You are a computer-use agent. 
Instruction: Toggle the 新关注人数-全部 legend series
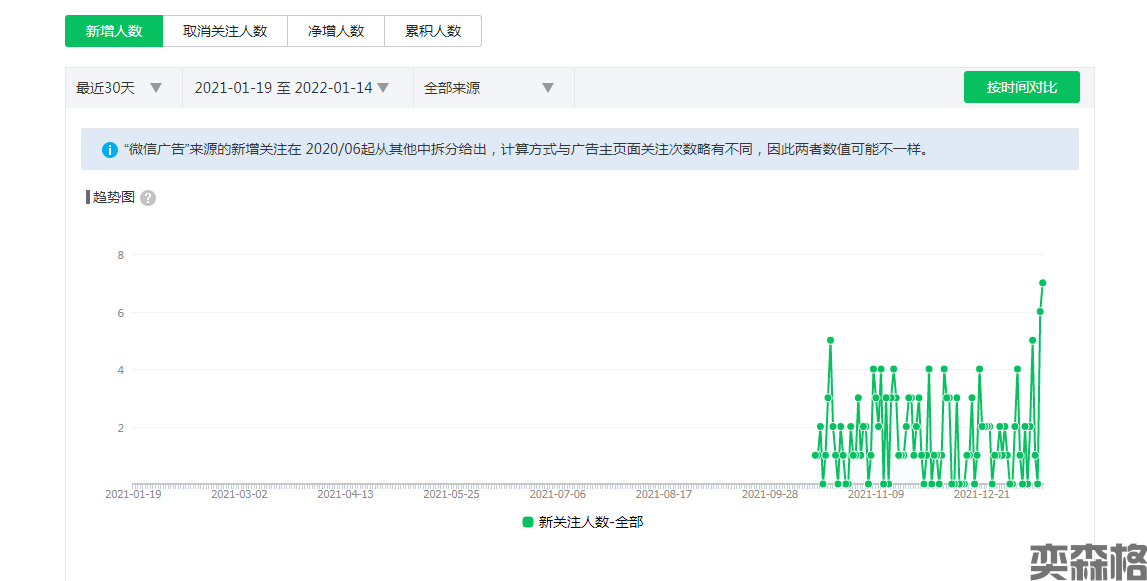590,521
